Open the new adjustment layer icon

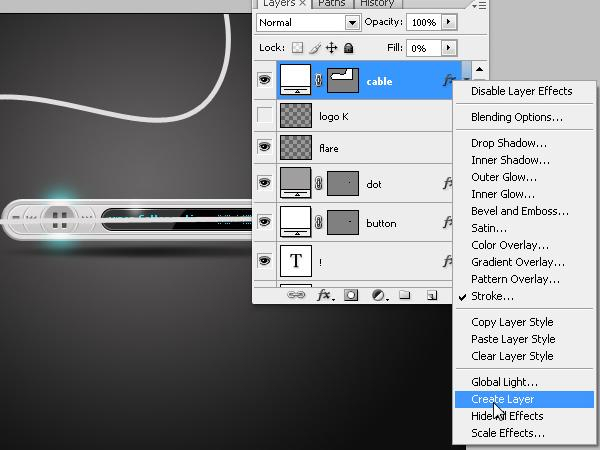click(x=380, y=295)
